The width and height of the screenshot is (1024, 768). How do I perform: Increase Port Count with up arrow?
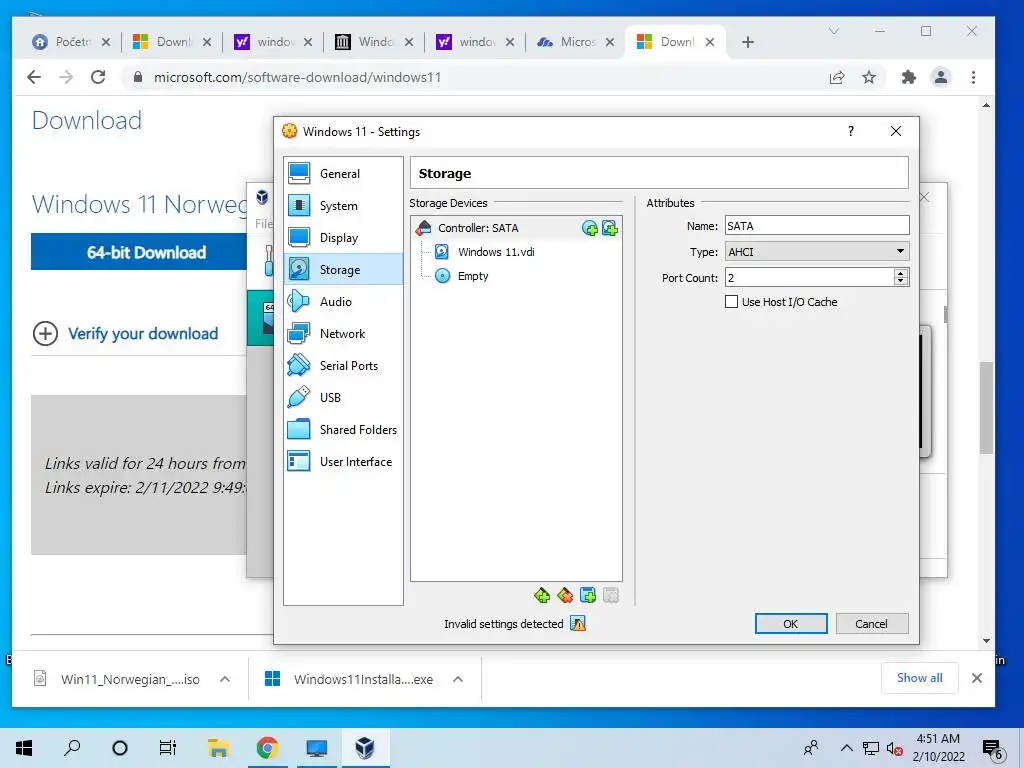pos(901,273)
